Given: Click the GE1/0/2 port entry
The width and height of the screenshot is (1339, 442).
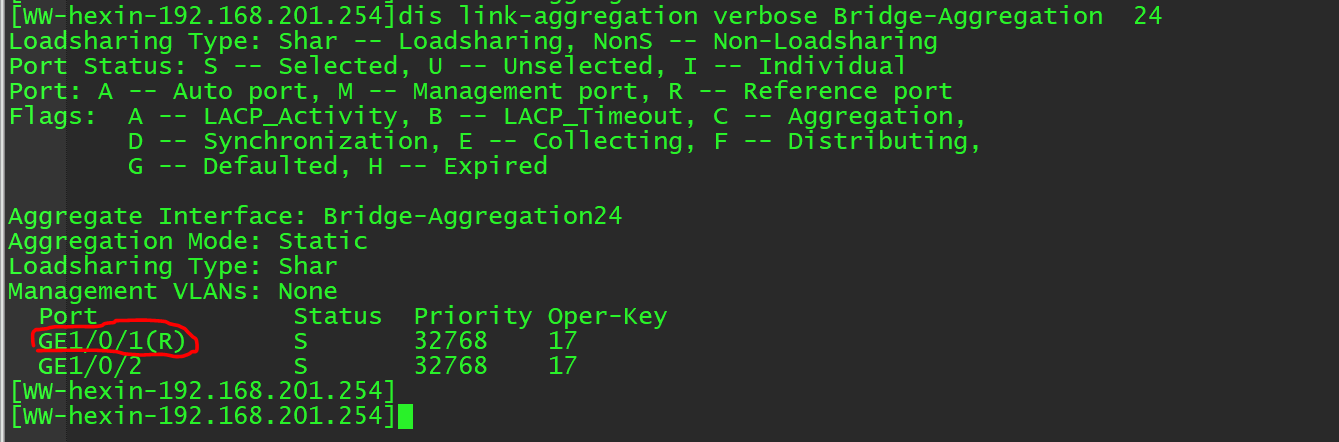Looking at the screenshot, I should tap(90, 365).
